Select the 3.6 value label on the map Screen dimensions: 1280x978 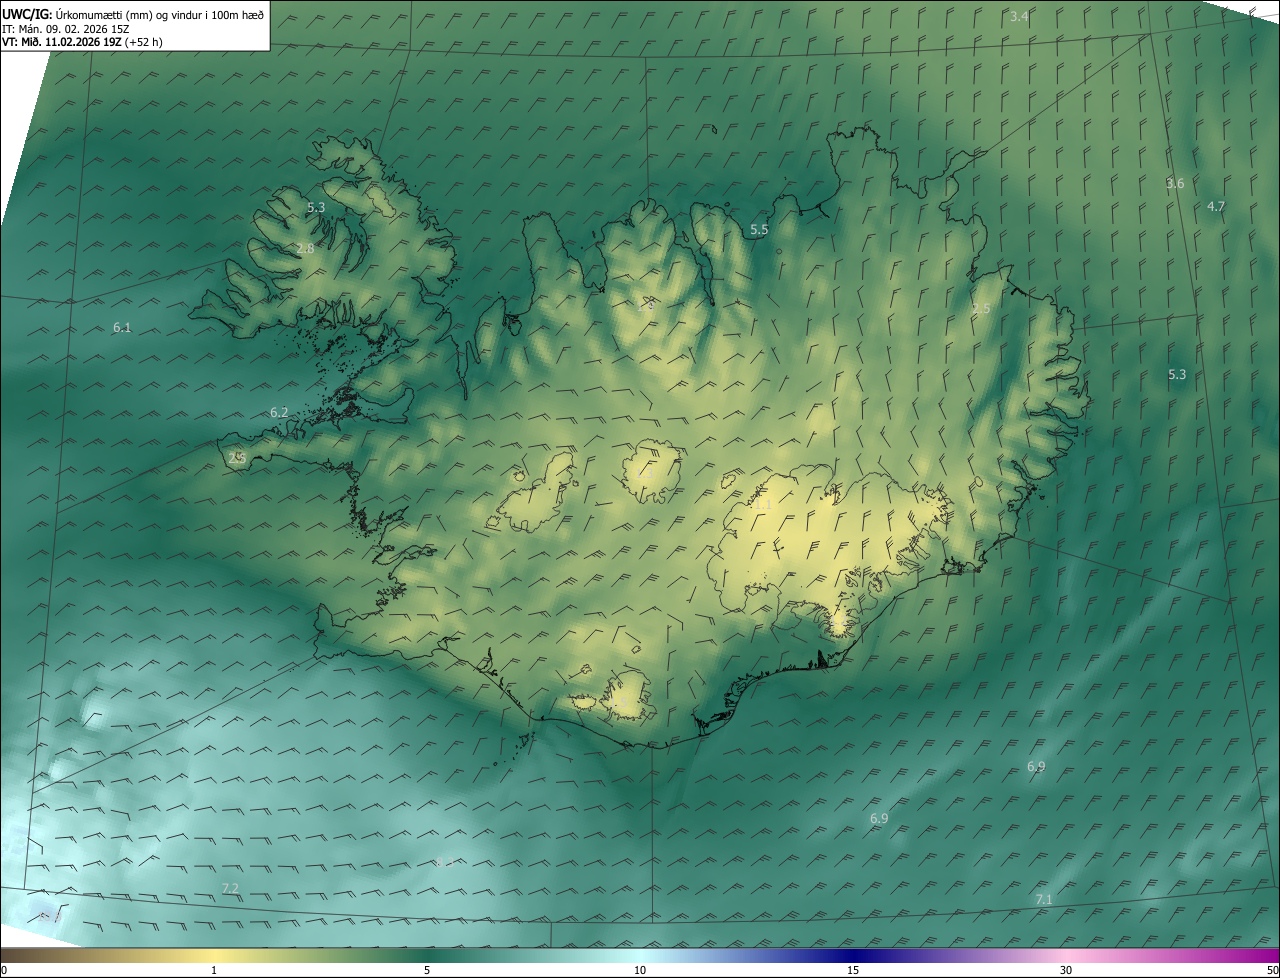pos(1175,183)
